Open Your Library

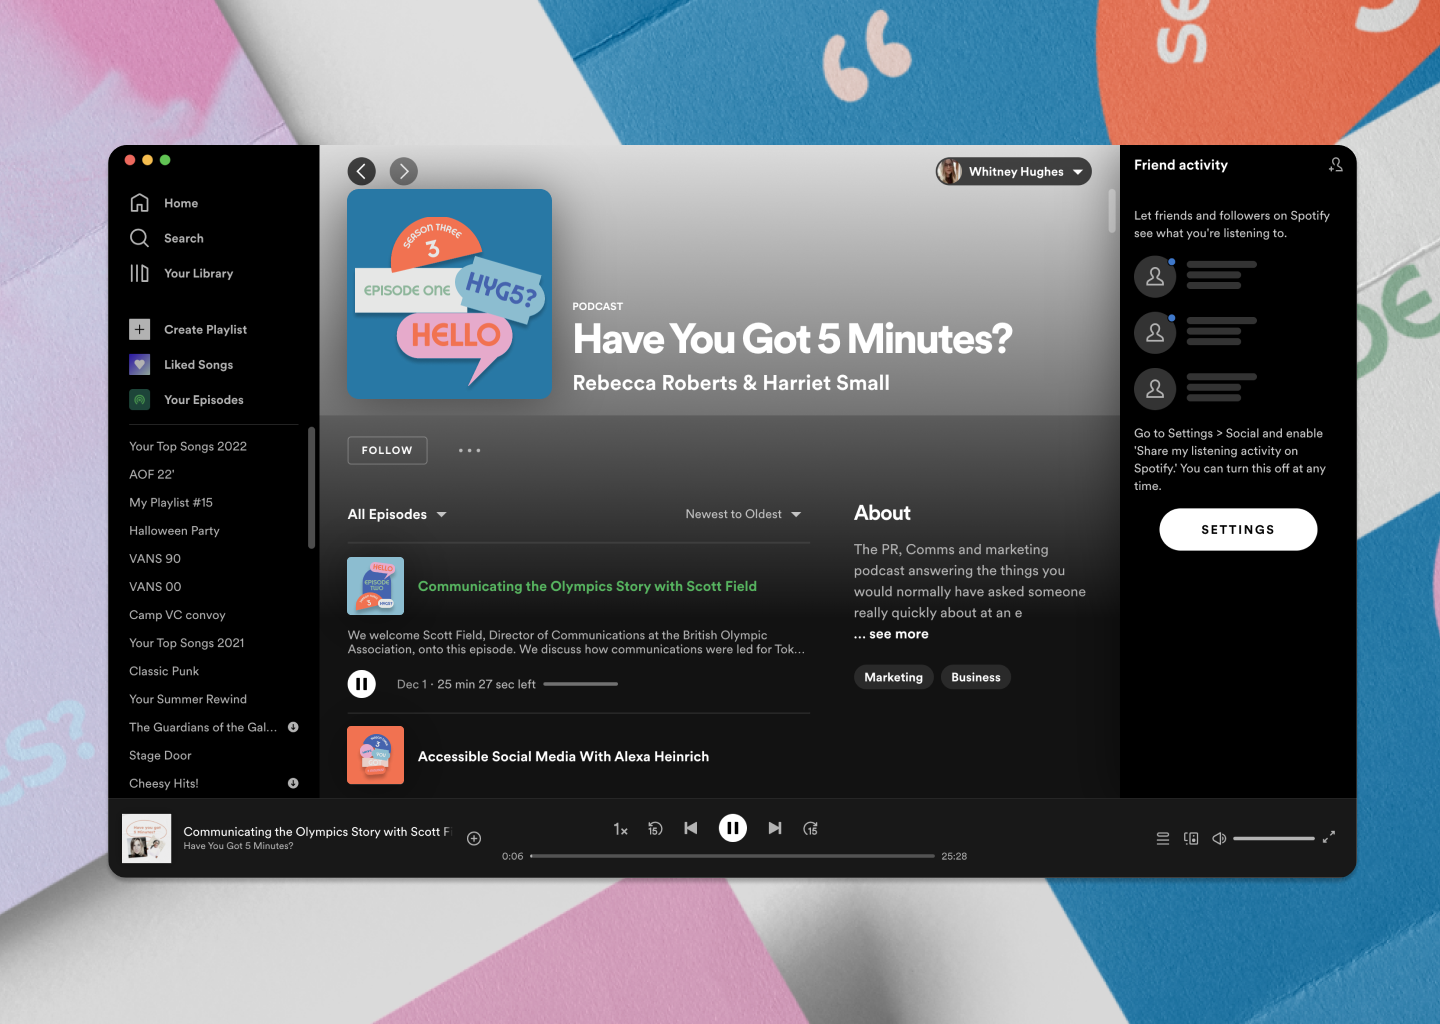click(181, 273)
